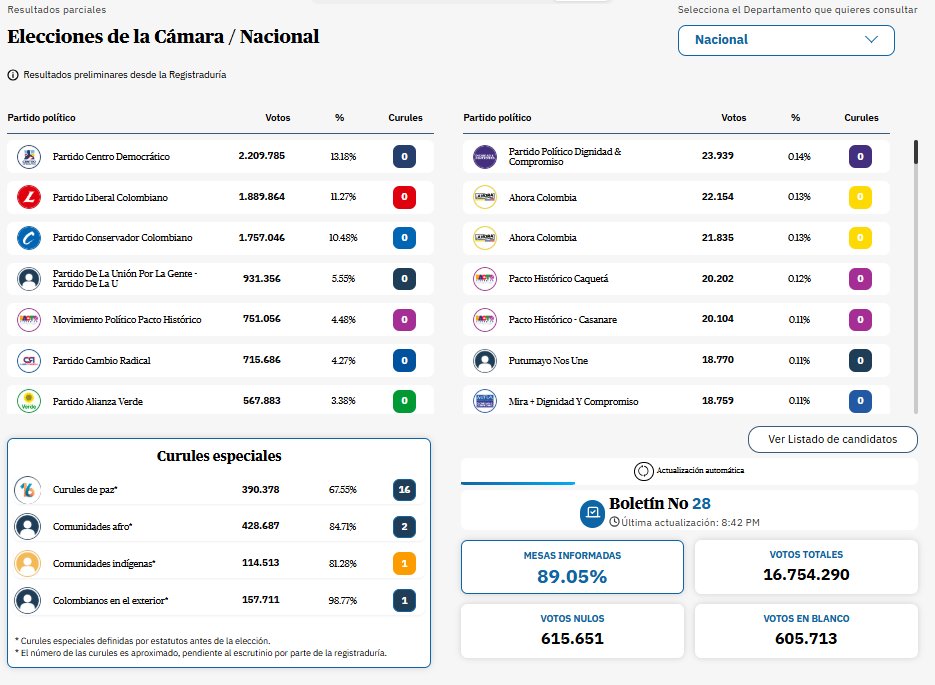
Task: Open the Nacional department dropdown
Action: pyautogui.click(x=786, y=41)
